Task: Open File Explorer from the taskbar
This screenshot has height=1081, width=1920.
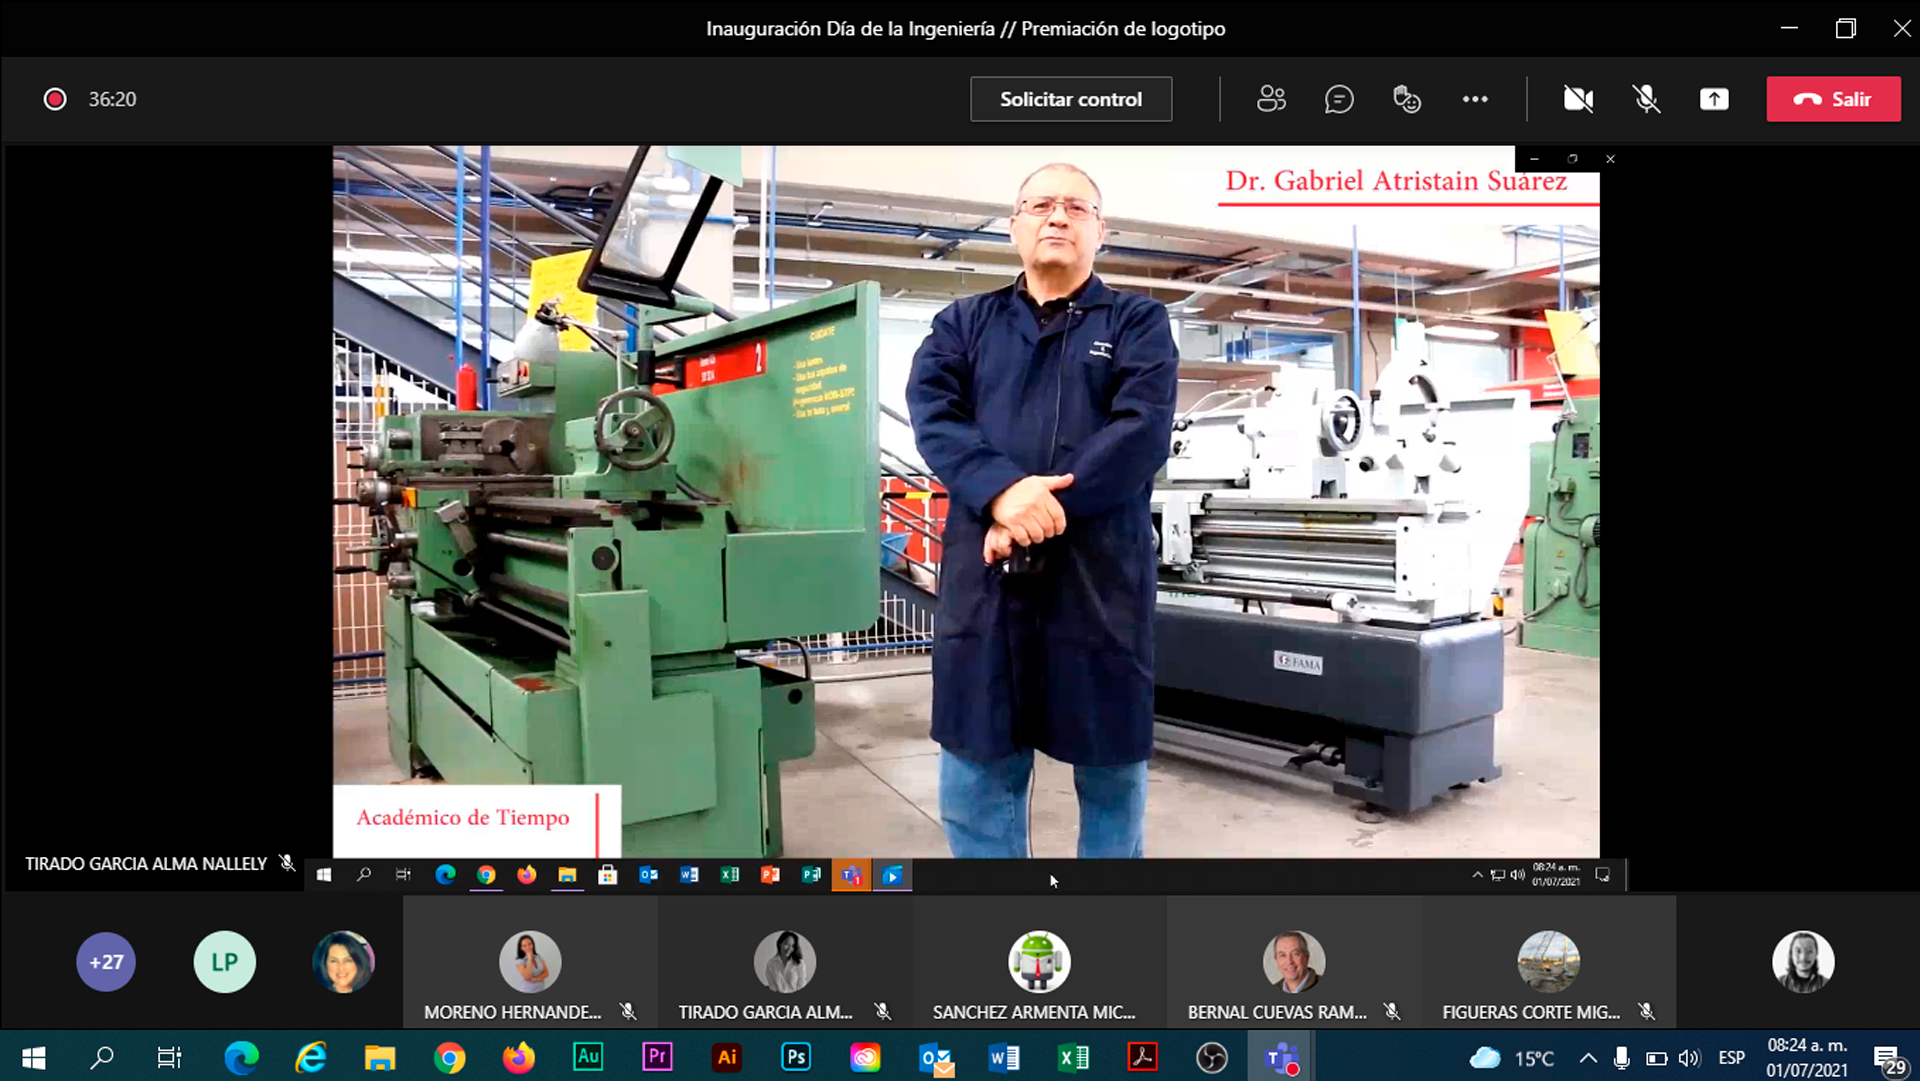Action: click(380, 1057)
